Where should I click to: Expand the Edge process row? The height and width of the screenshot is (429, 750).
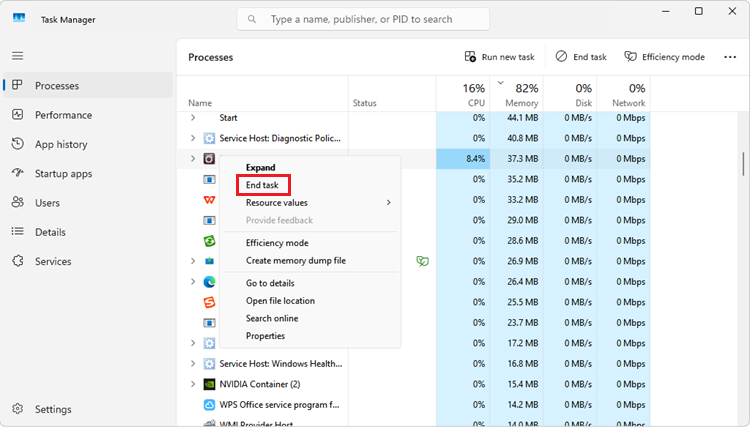193,282
